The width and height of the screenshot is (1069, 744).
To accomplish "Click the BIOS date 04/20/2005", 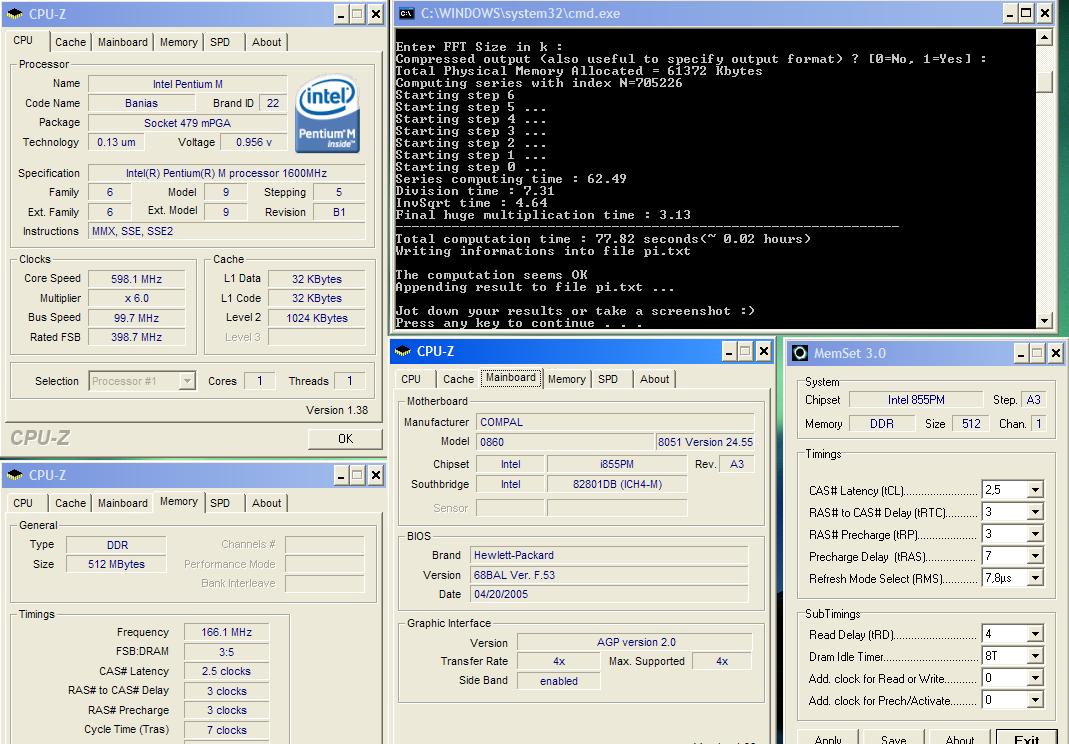I will [x=608, y=594].
